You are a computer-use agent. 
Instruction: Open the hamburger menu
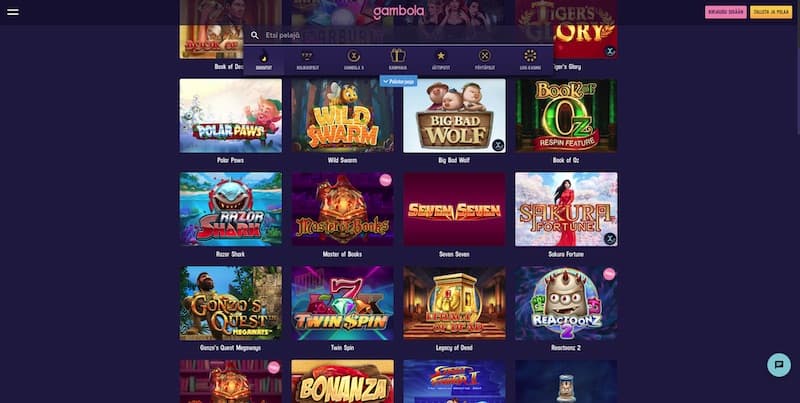(13, 12)
